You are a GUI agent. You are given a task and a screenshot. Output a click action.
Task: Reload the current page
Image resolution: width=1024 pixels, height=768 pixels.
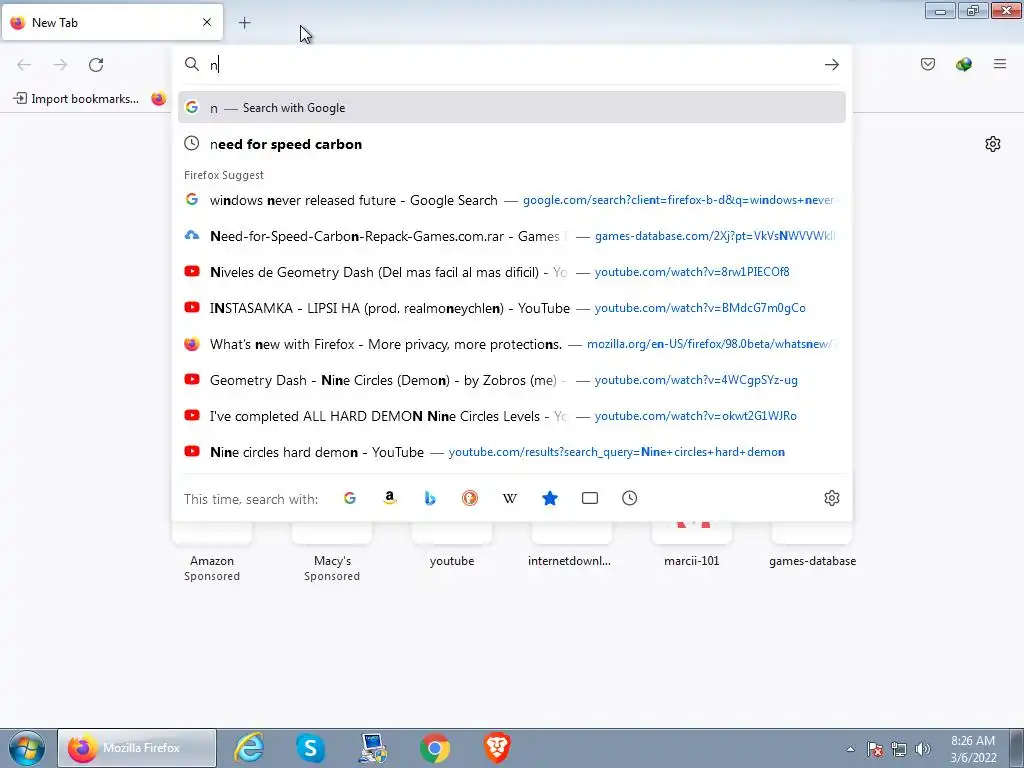click(96, 65)
